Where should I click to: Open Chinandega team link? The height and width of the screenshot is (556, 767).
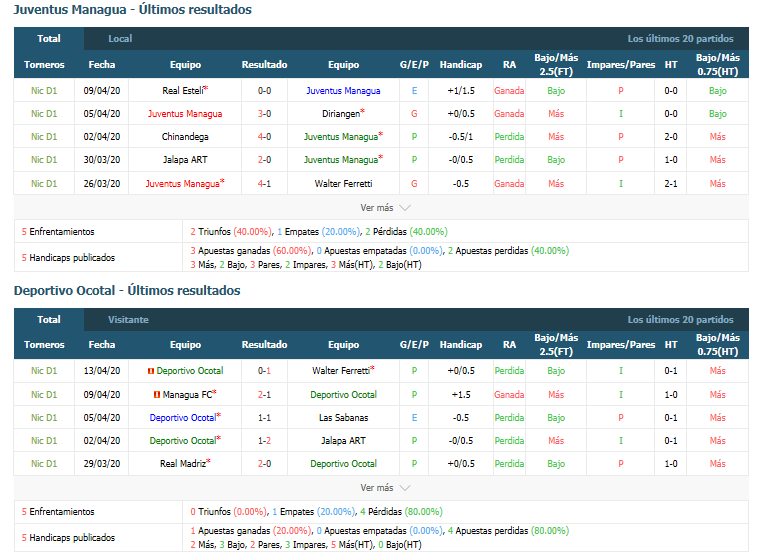(x=185, y=136)
